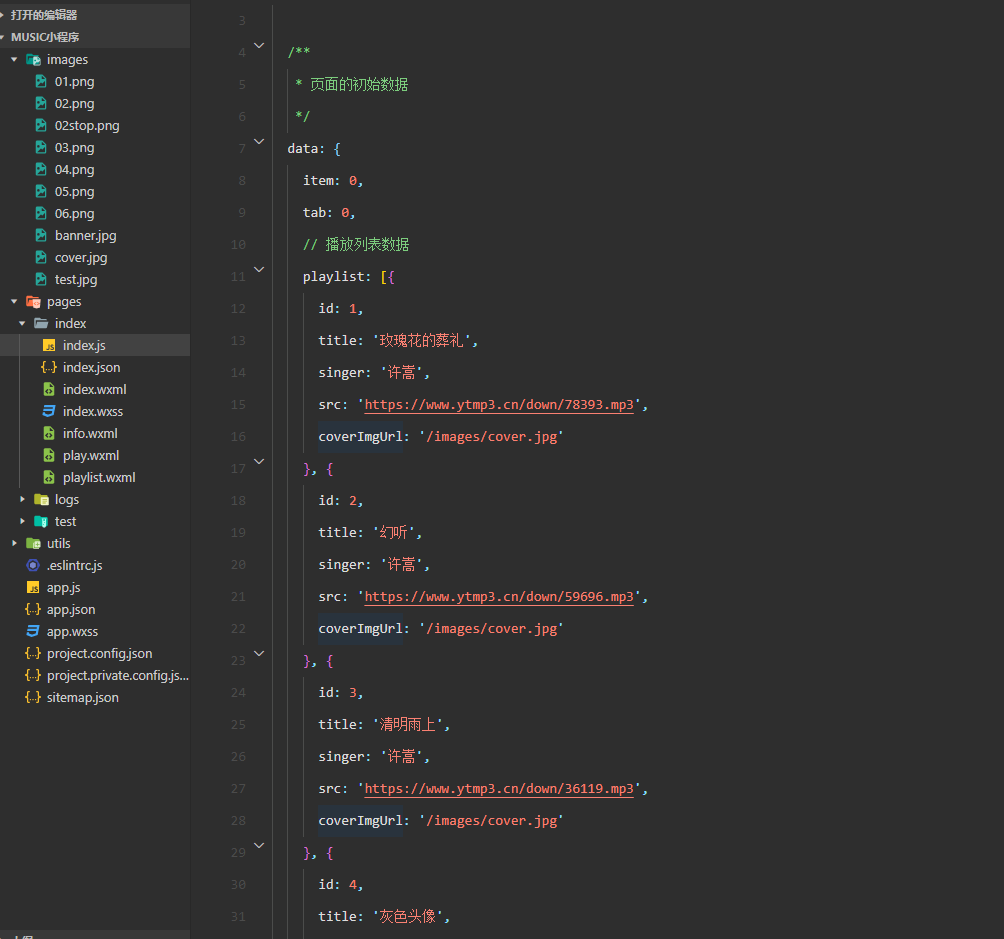1004x939 pixels.
Task: Fold the code block at line 17
Action: pyautogui.click(x=259, y=461)
